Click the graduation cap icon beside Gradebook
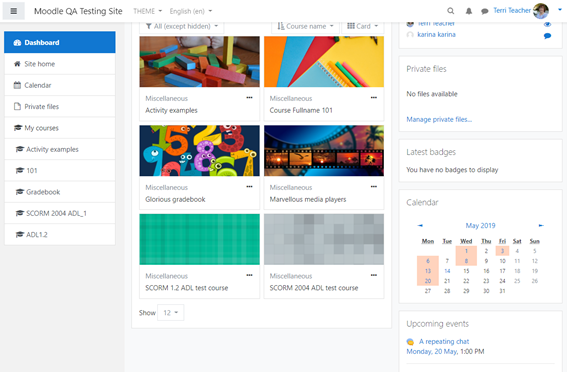This screenshot has height=372, width=567. [x=20, y=192]
